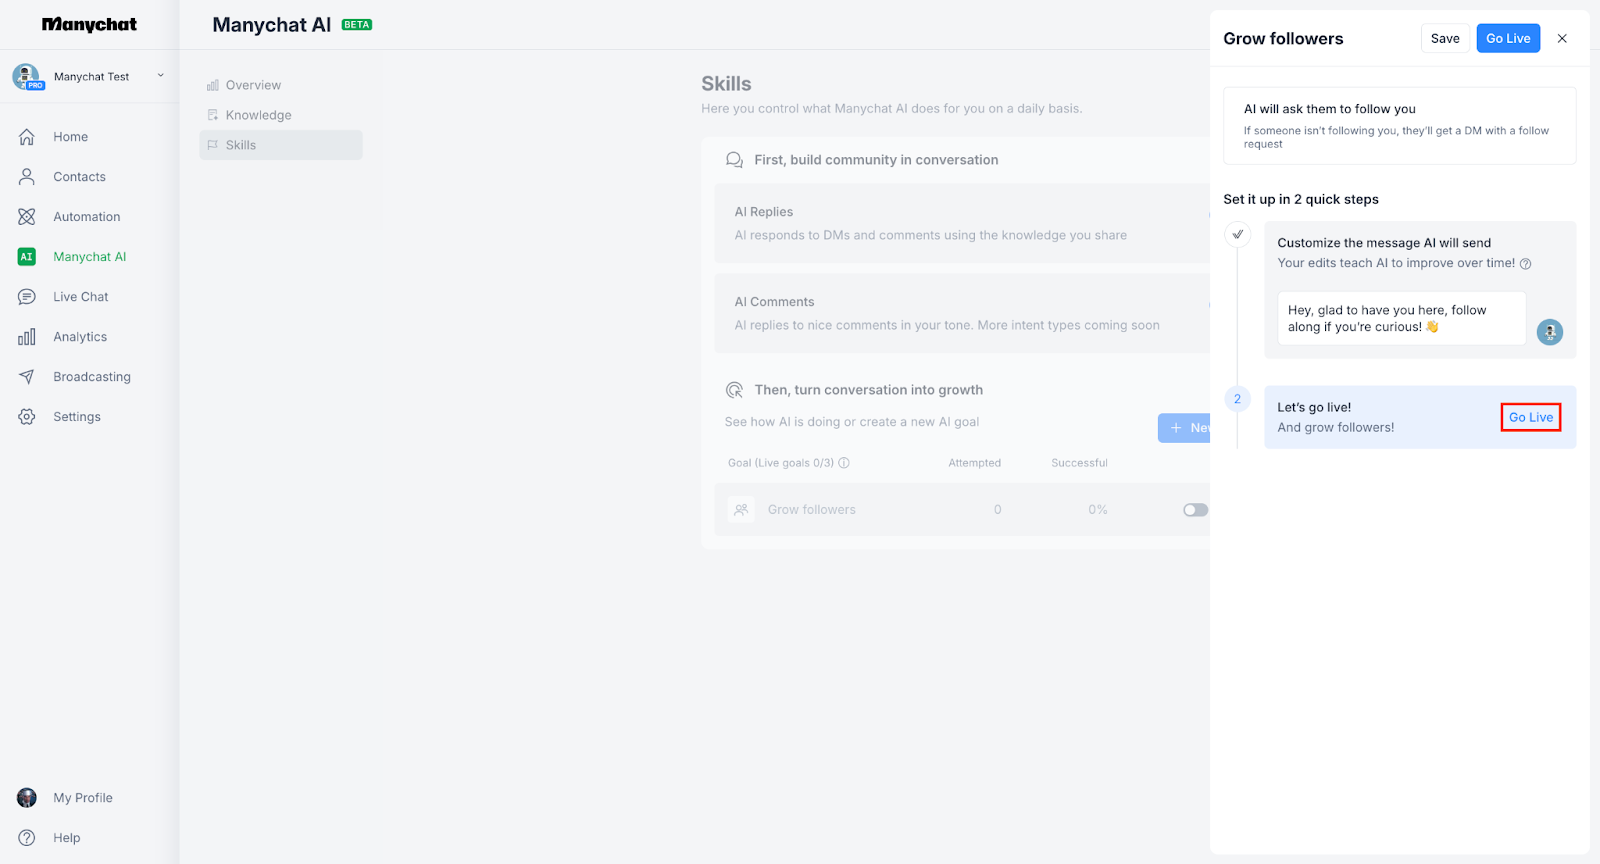Viewport: 1600px width, 864px height.
Task: Click the Broadcasting paper plane icon
Action: pos(27,377)
